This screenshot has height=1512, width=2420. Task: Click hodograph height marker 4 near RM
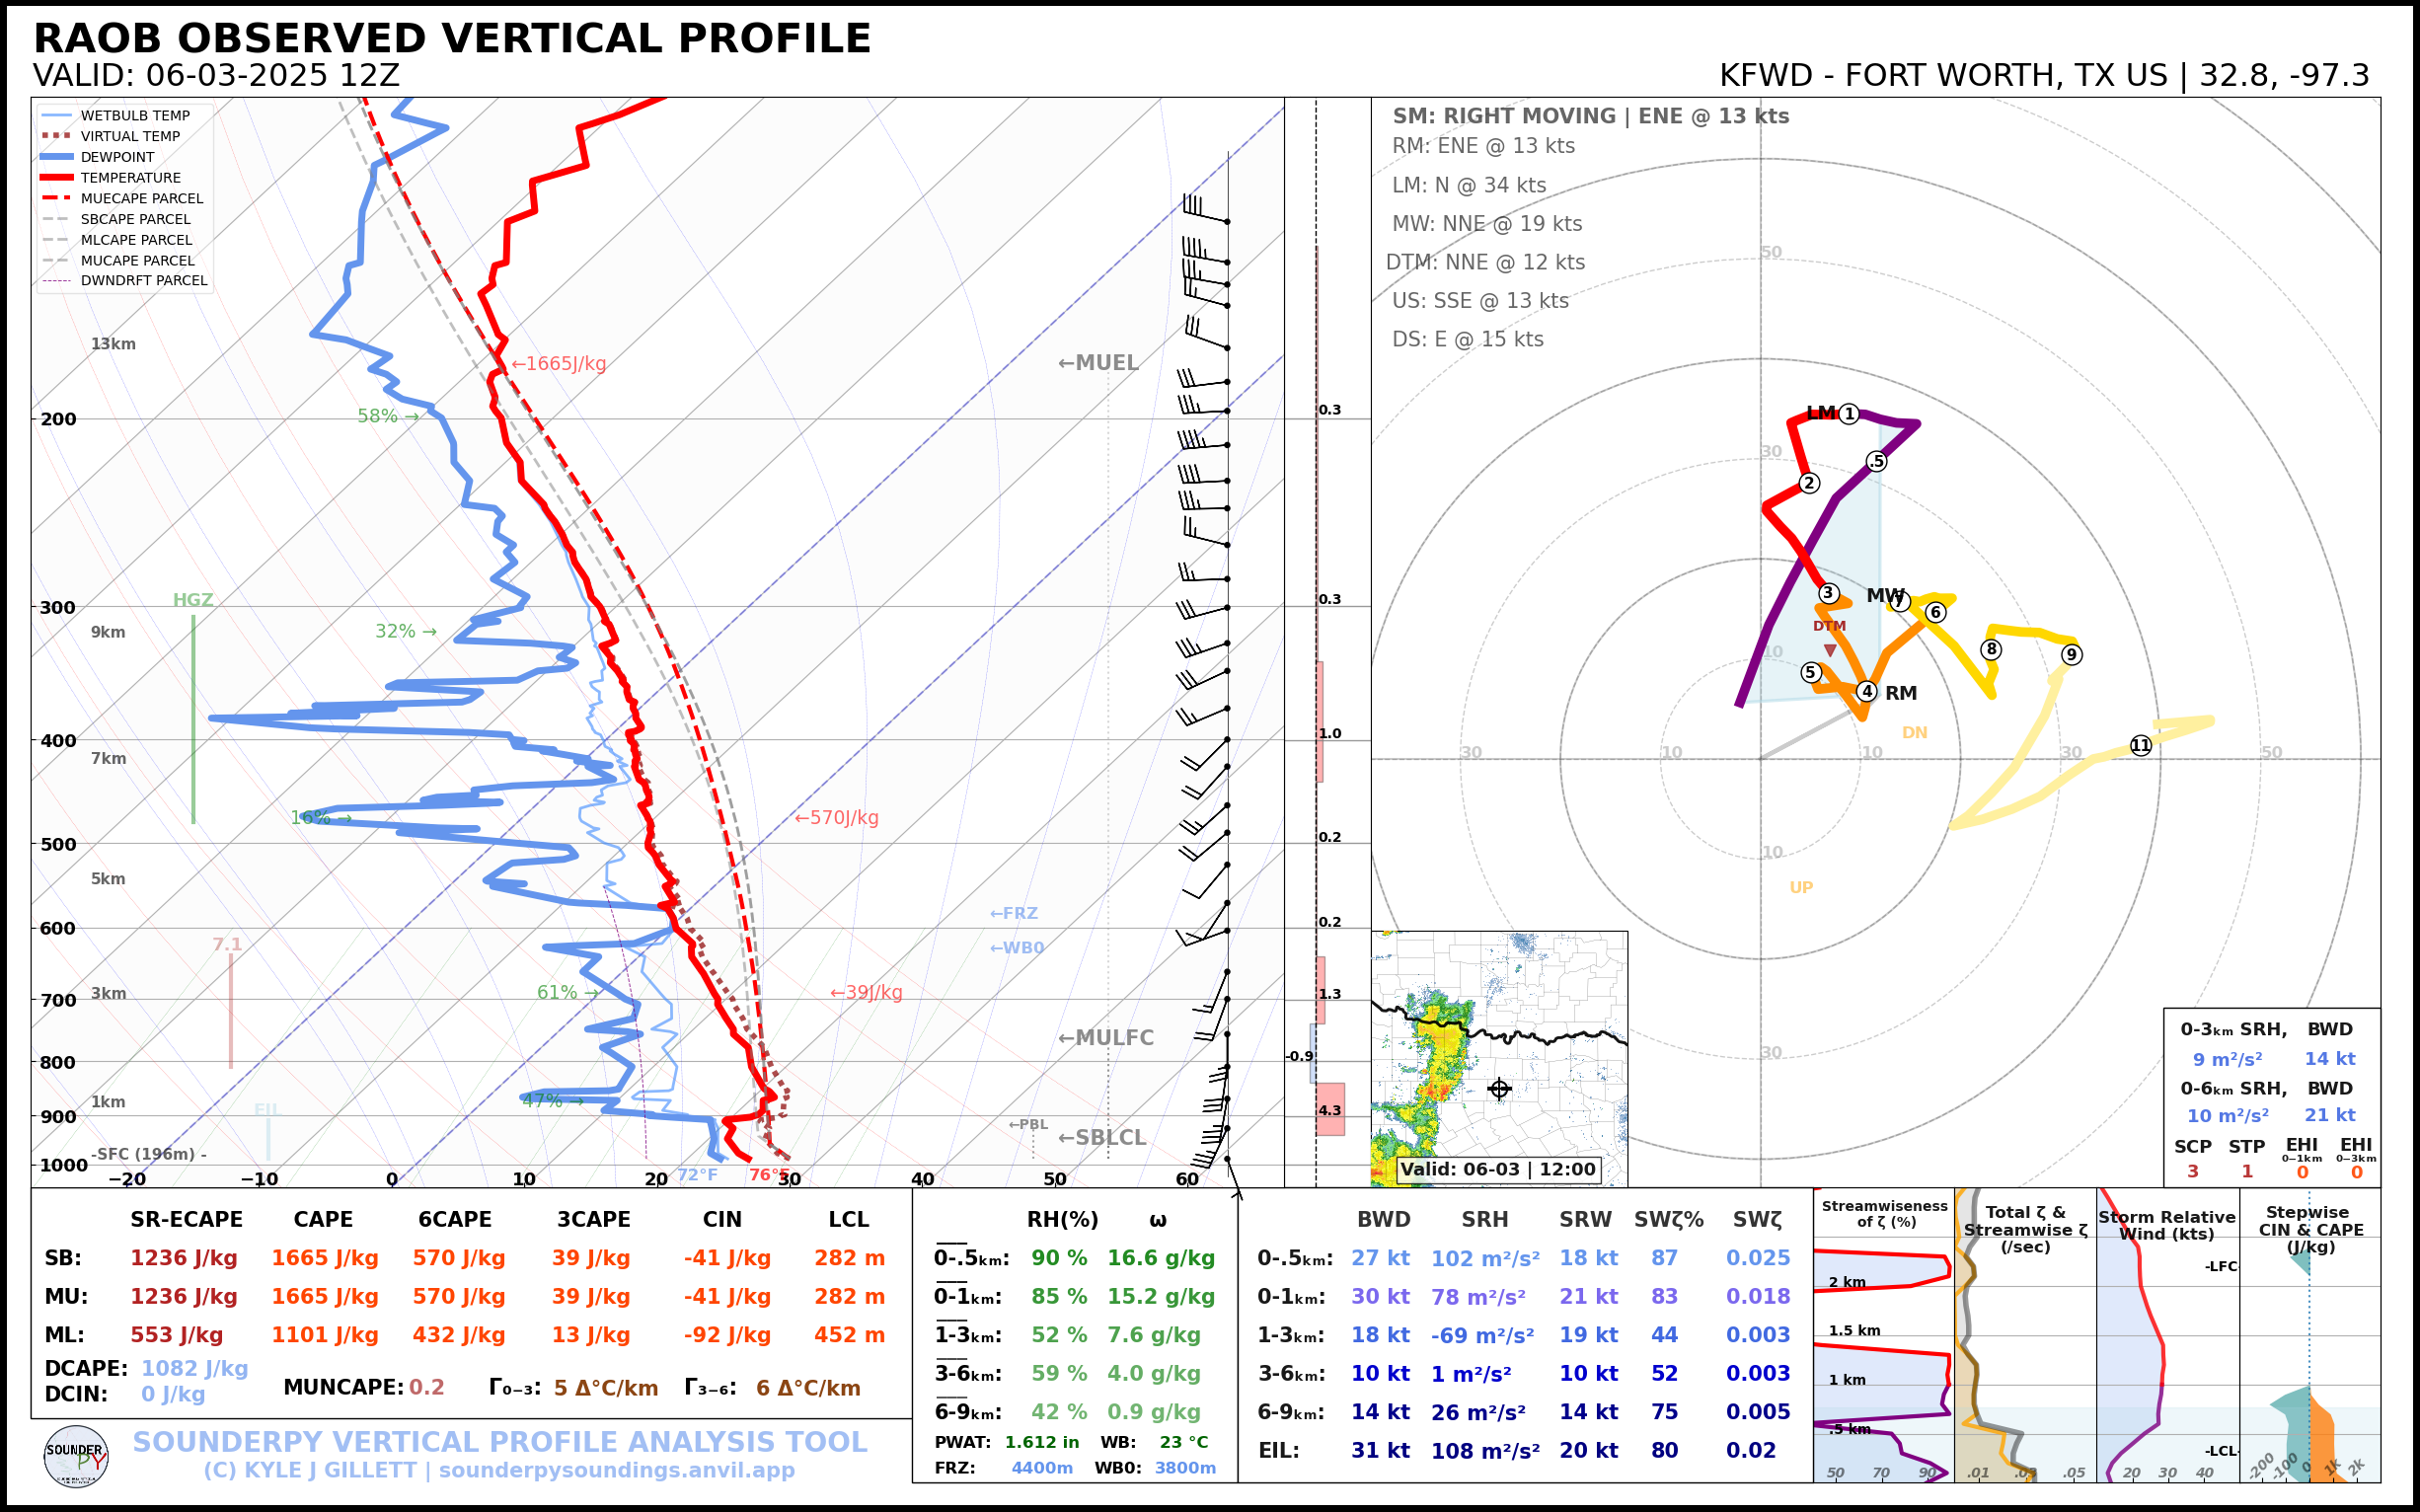[x=1866, y=691]
